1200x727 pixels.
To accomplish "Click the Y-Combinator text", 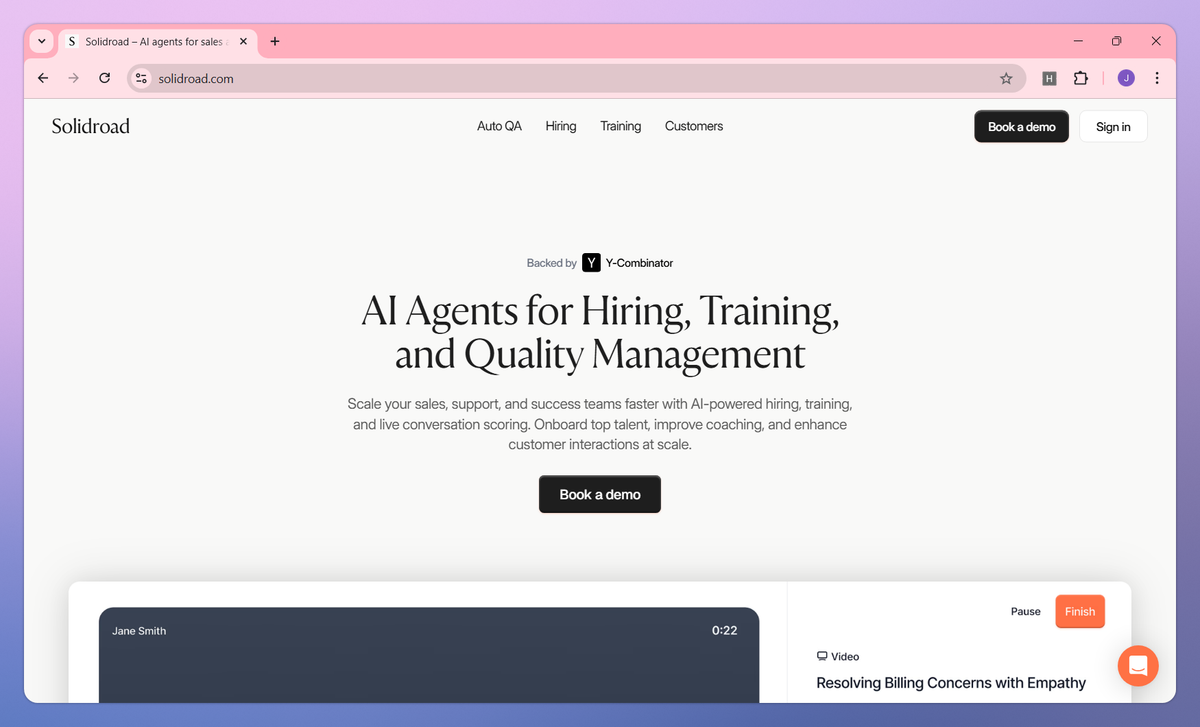I will [x=639, y=263].
